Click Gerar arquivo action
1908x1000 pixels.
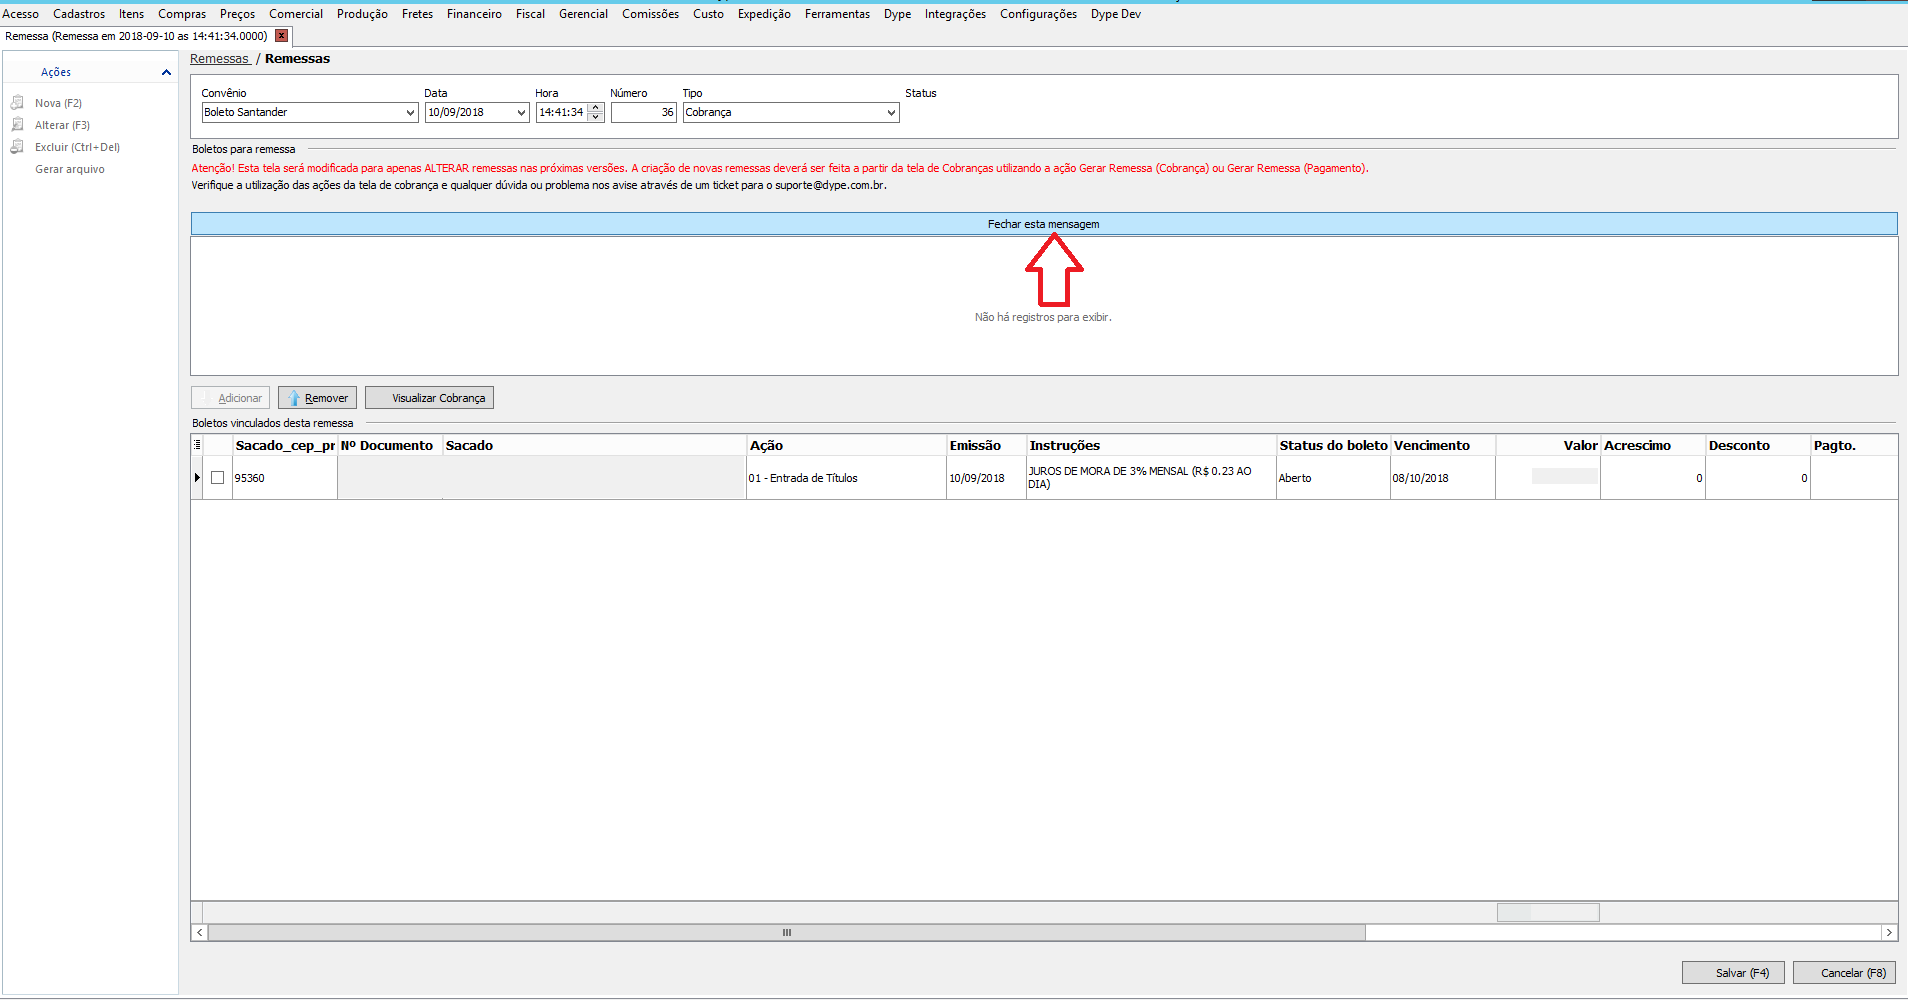(x=70, y=169)
